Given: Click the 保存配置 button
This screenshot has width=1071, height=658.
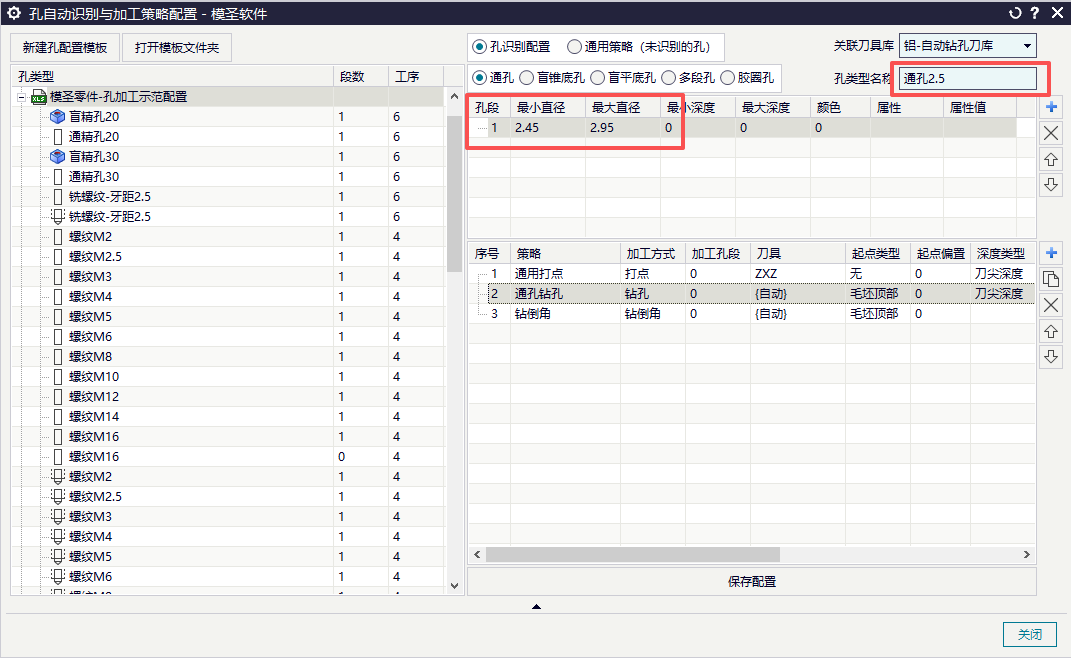Looking at the screenshot, I should 751,581.
